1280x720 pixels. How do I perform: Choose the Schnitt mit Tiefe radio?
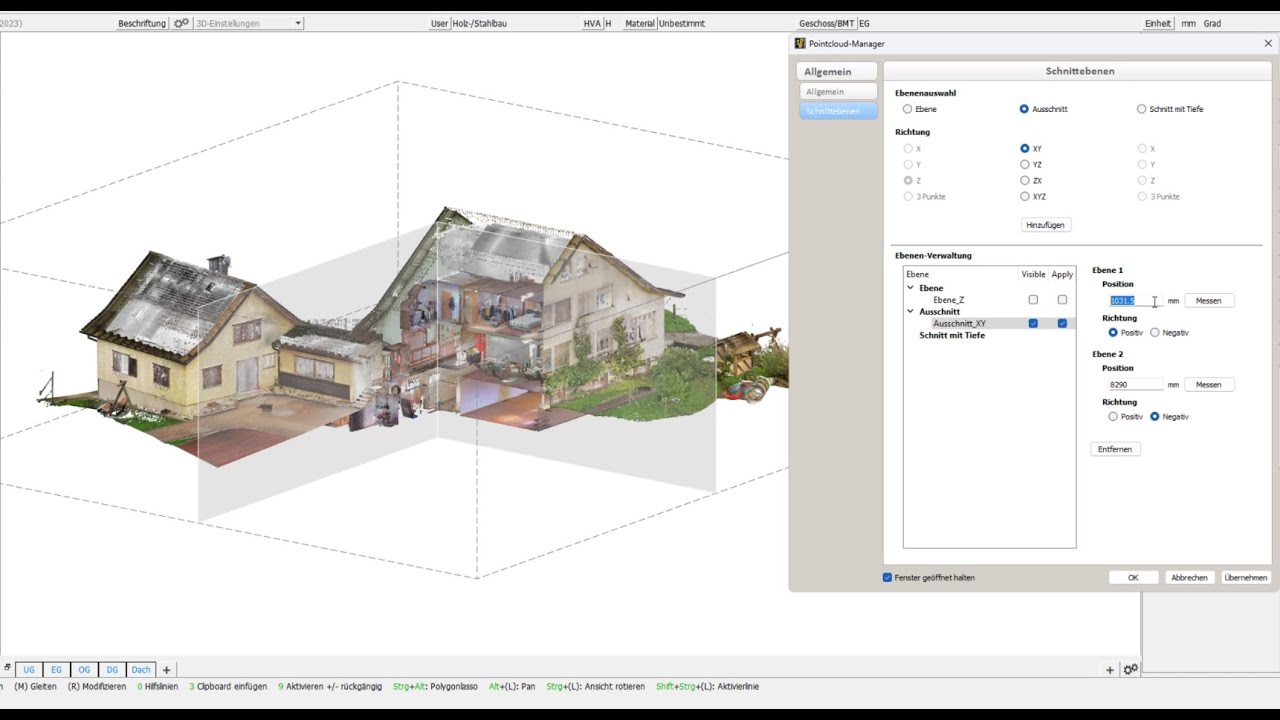click(x=1141, y=109)
